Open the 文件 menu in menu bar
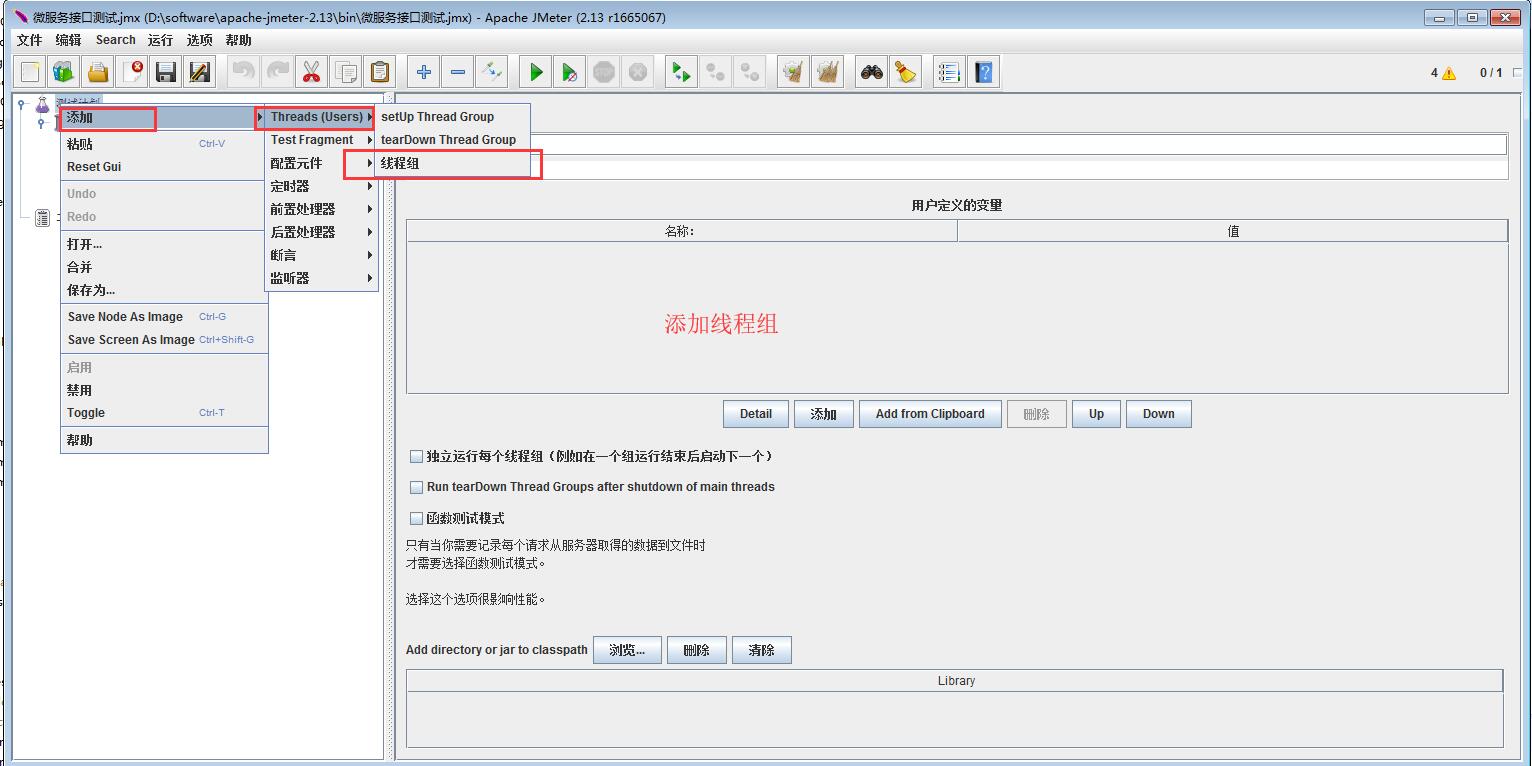 tap(30, 40)
